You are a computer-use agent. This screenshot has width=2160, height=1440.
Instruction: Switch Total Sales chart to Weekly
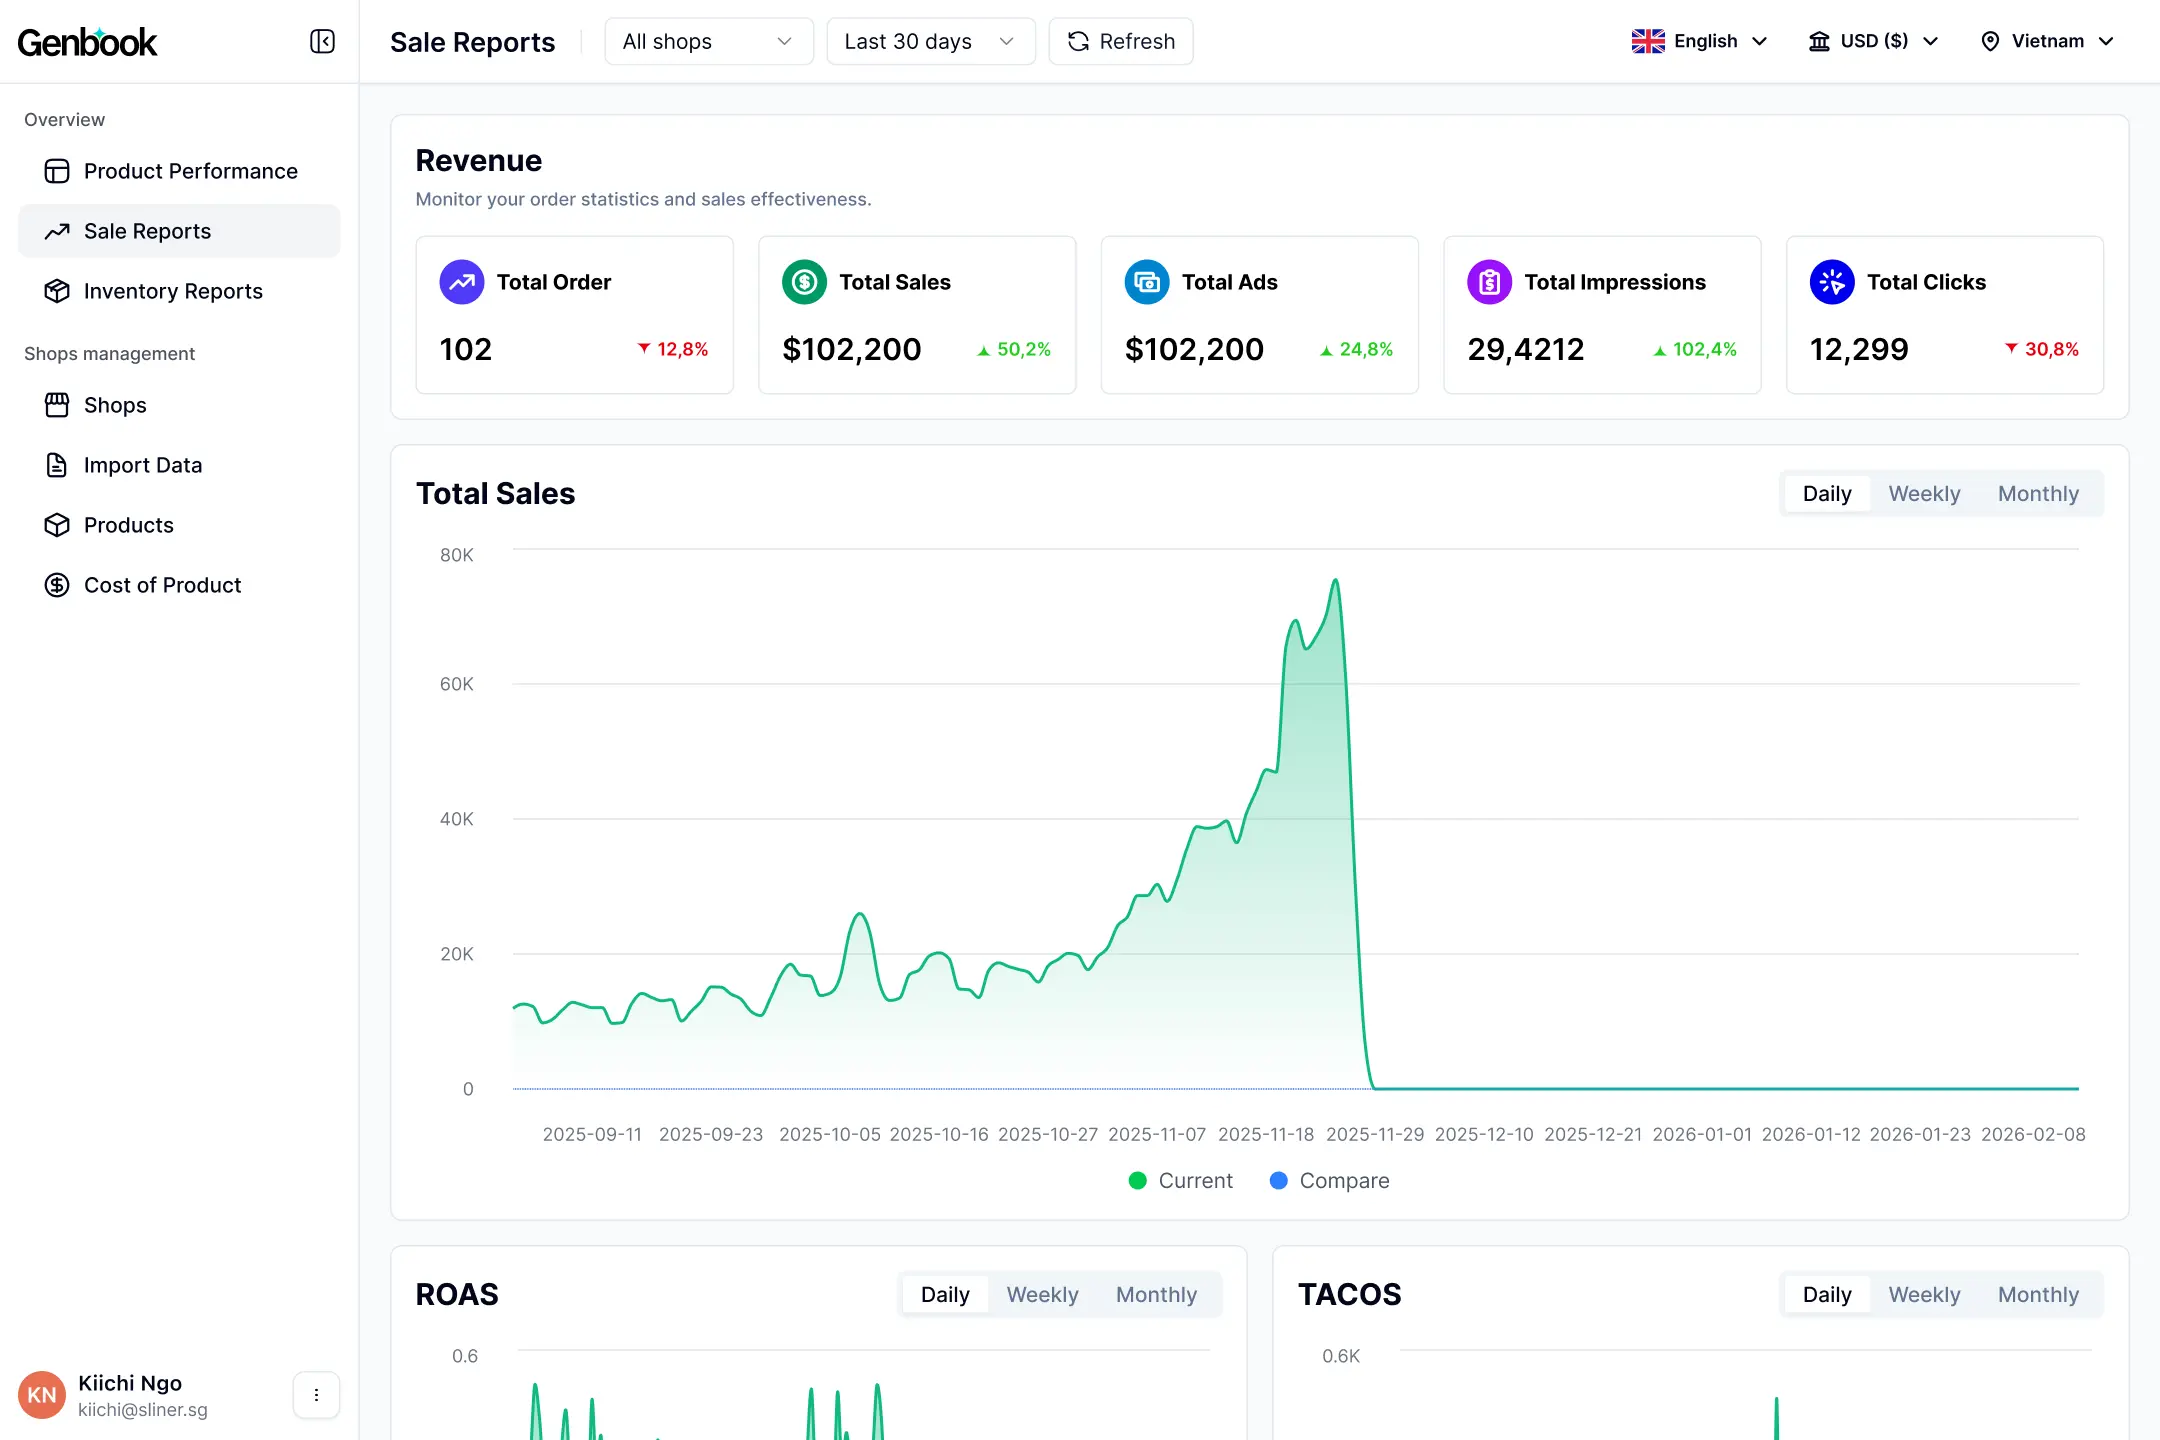pyautogui.click(x=1923, y=494)
